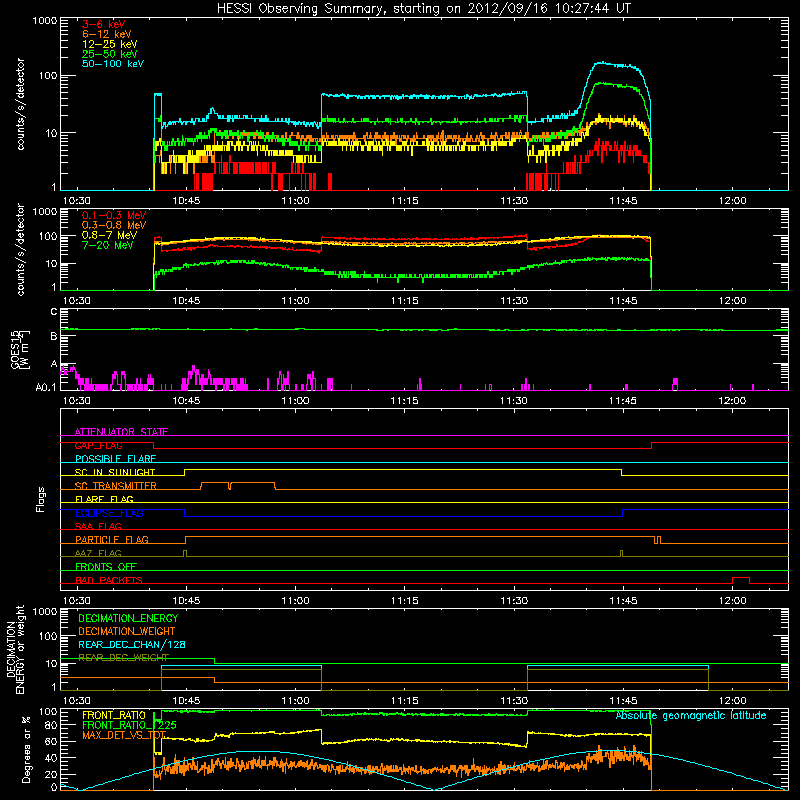This screenshot has width=800, height=800.
Task: Click the AAZ_FLAG label
Action: 98,553
